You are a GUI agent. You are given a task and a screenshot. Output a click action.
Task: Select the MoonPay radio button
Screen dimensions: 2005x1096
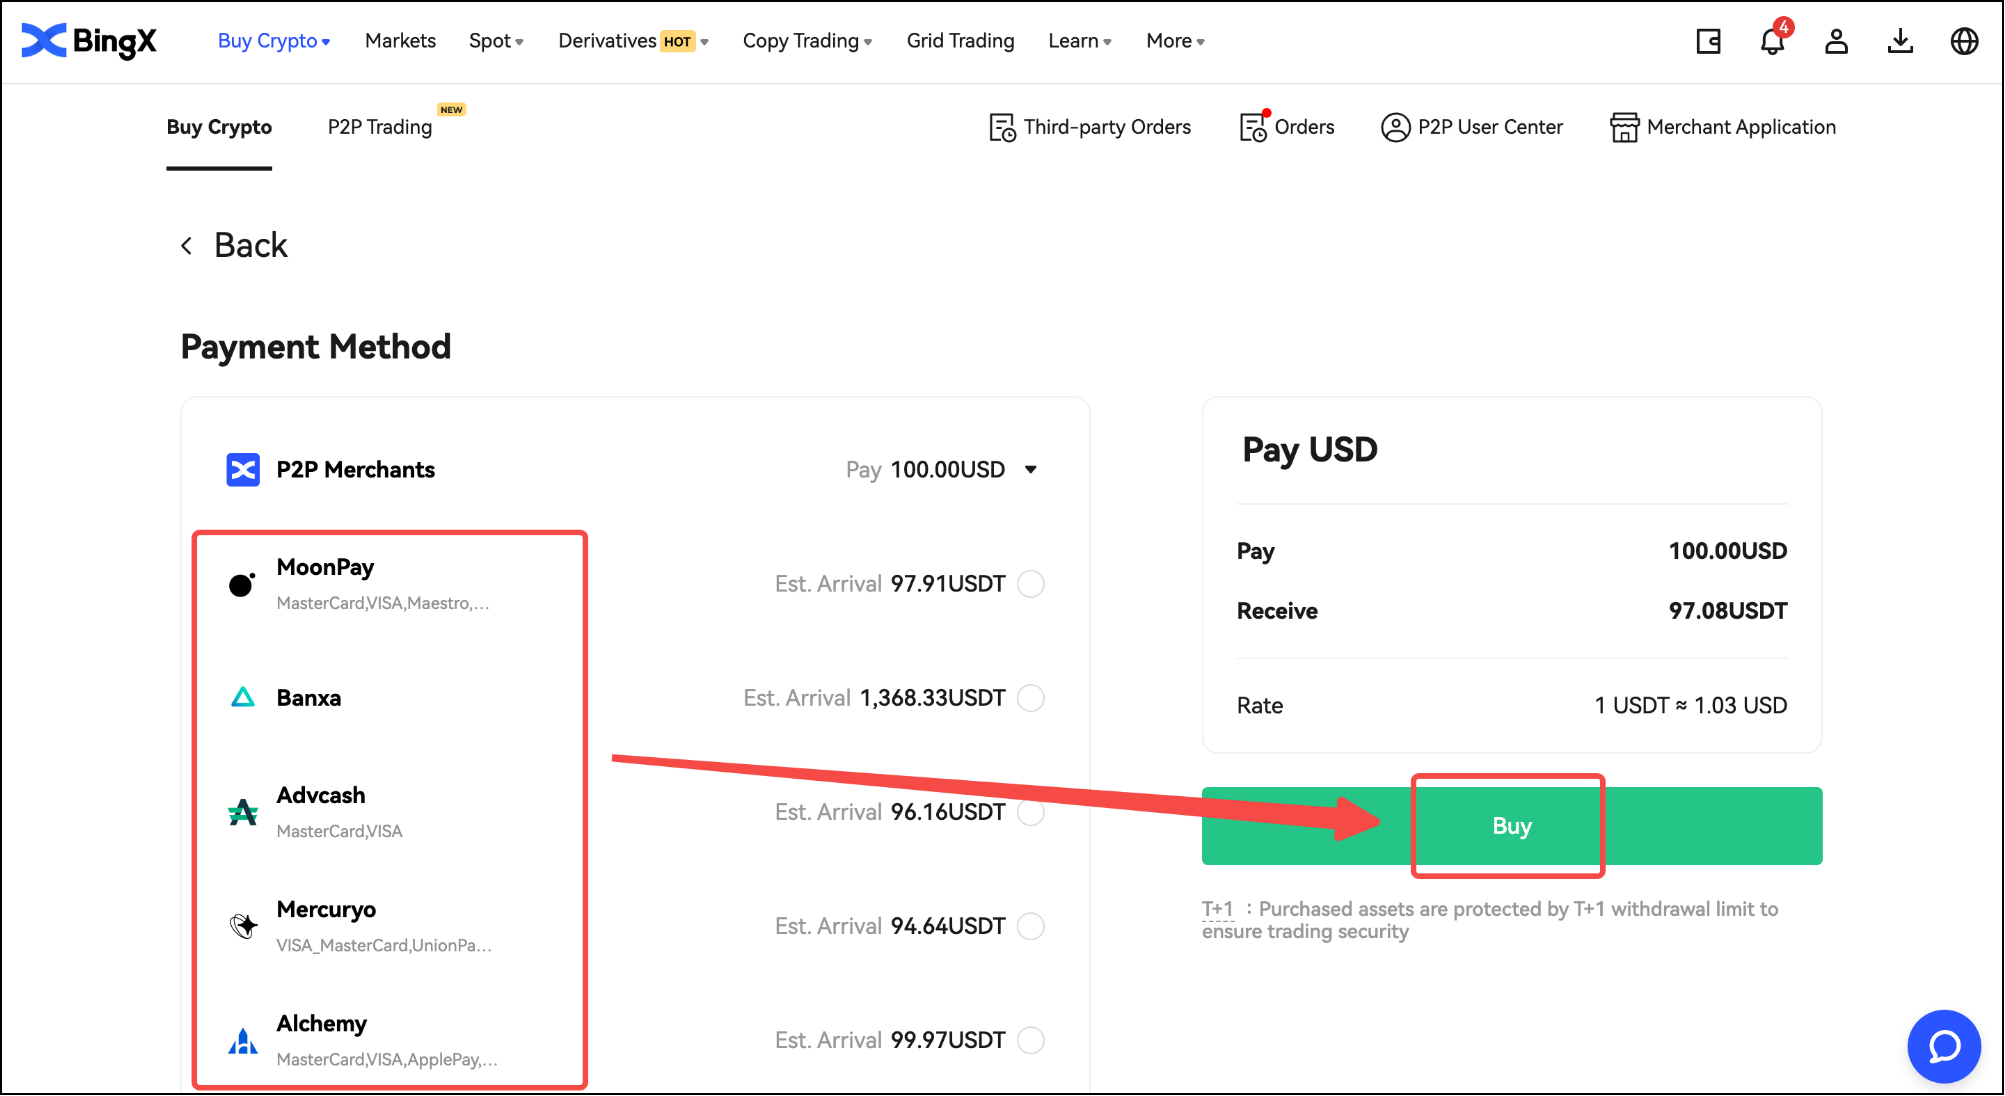(x=1031, y=584)
